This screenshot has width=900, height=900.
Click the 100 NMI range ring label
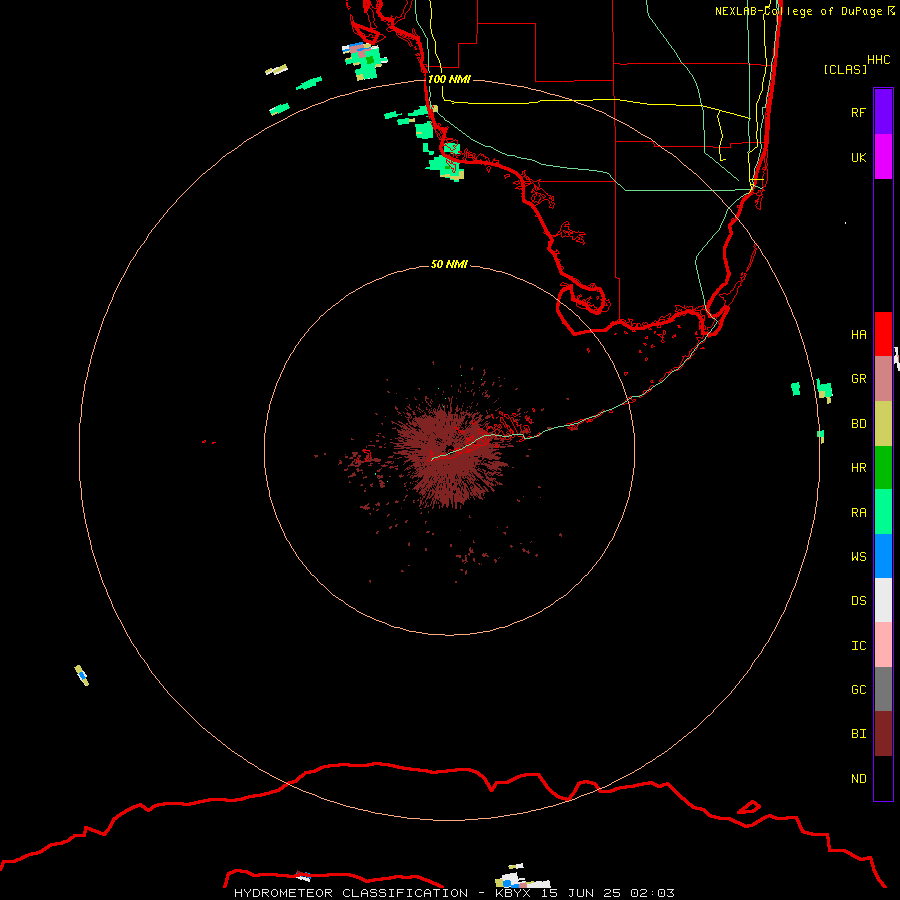449,79
